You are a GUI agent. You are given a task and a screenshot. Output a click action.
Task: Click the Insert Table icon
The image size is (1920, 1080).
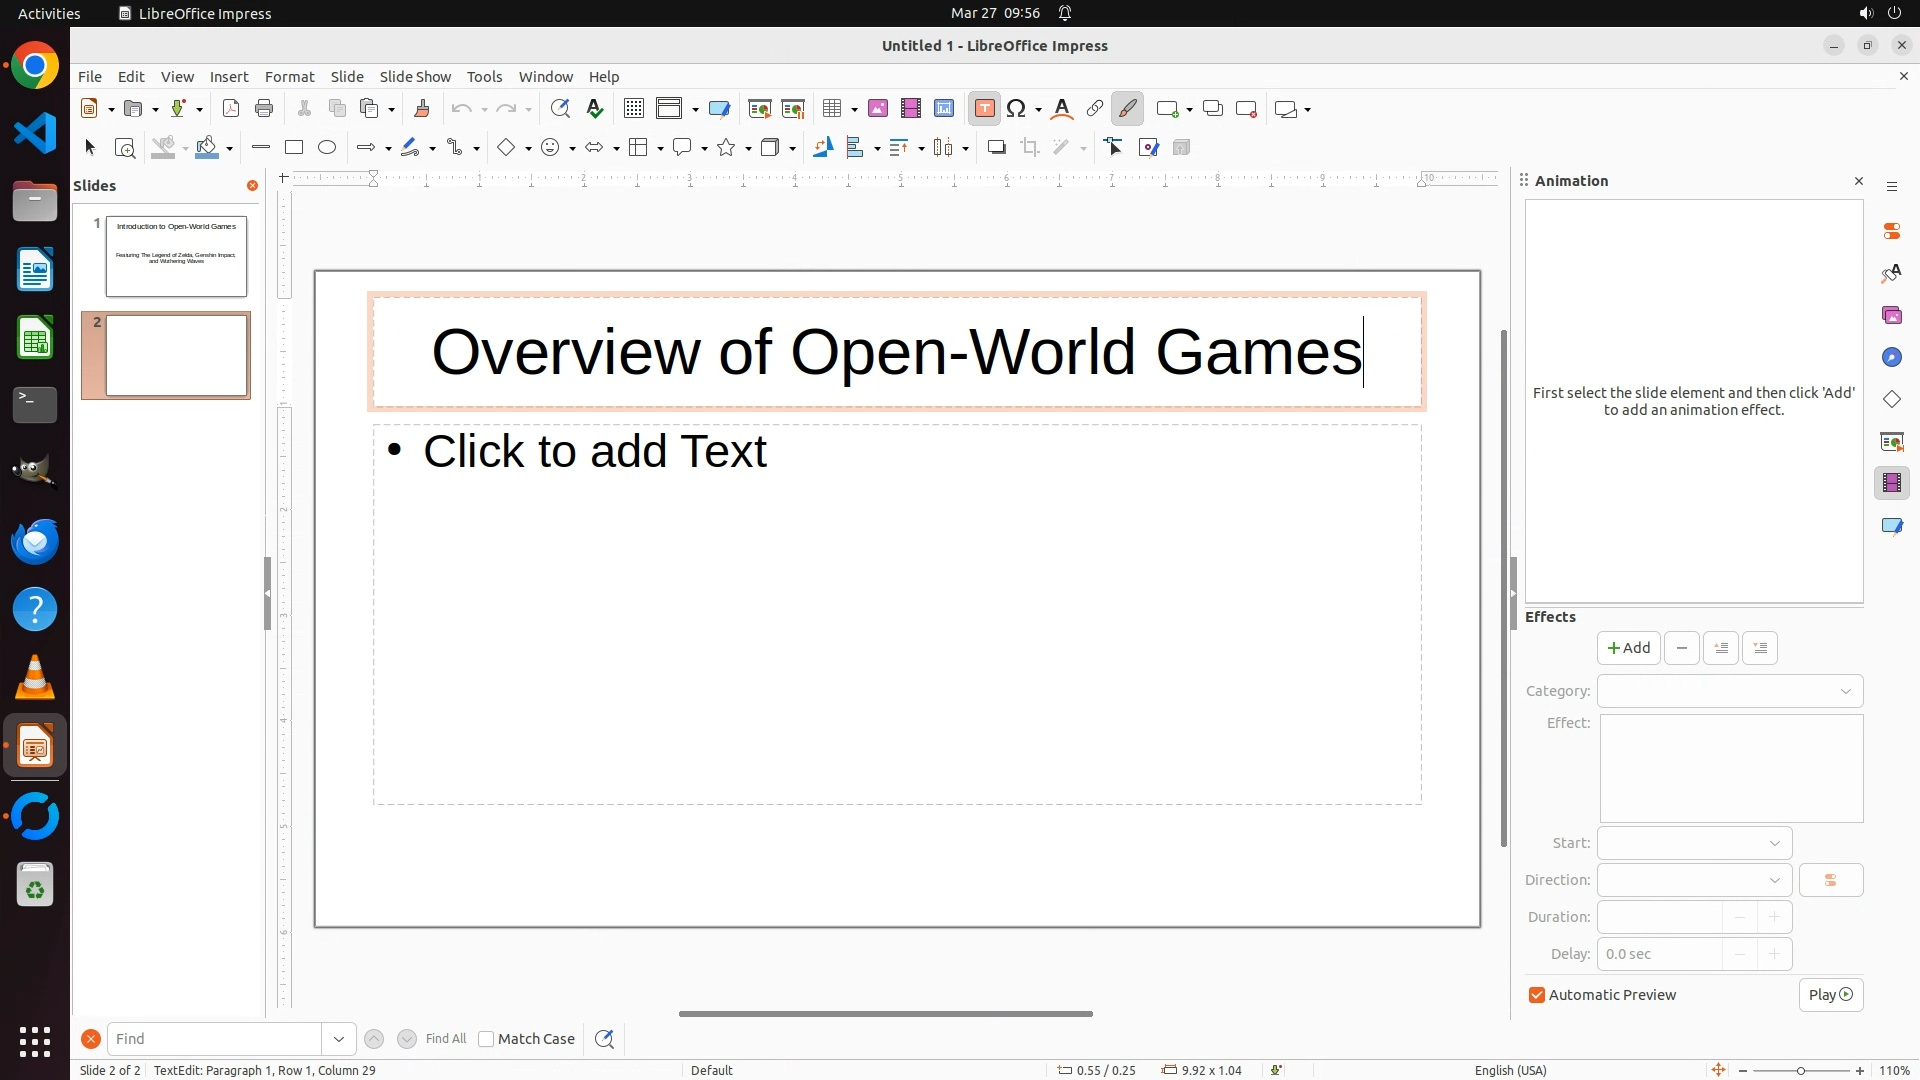point(832,109)
